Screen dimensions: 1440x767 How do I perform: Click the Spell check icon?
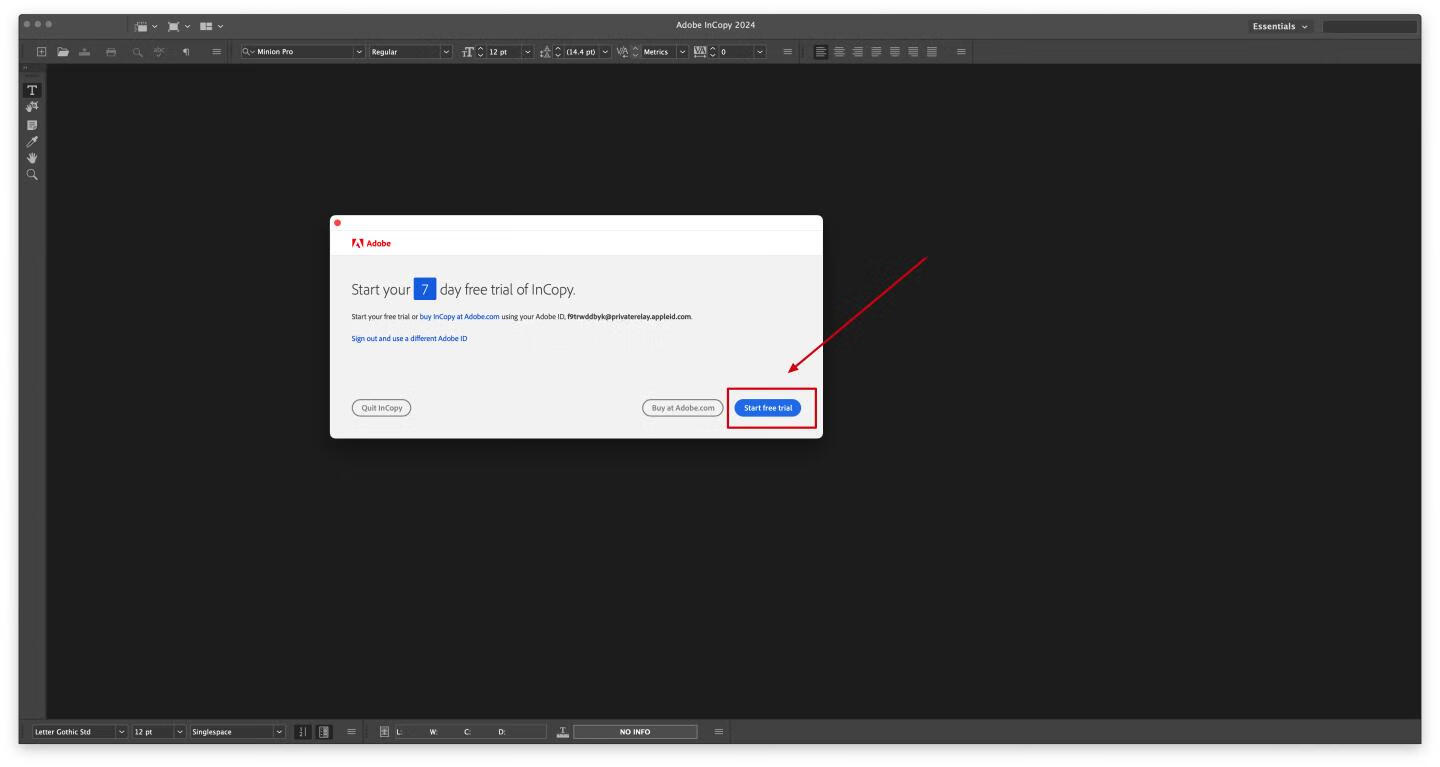point(159,51)
